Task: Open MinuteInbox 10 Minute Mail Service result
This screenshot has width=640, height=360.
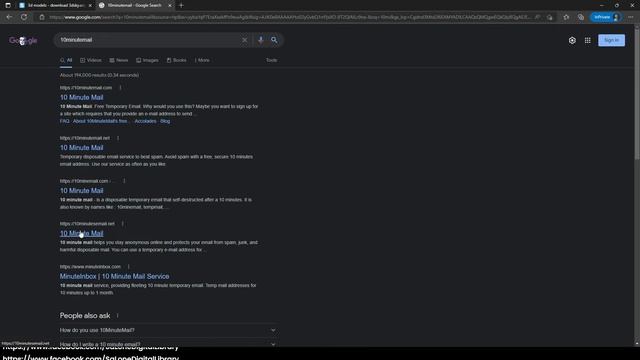Action: (114, 276)
